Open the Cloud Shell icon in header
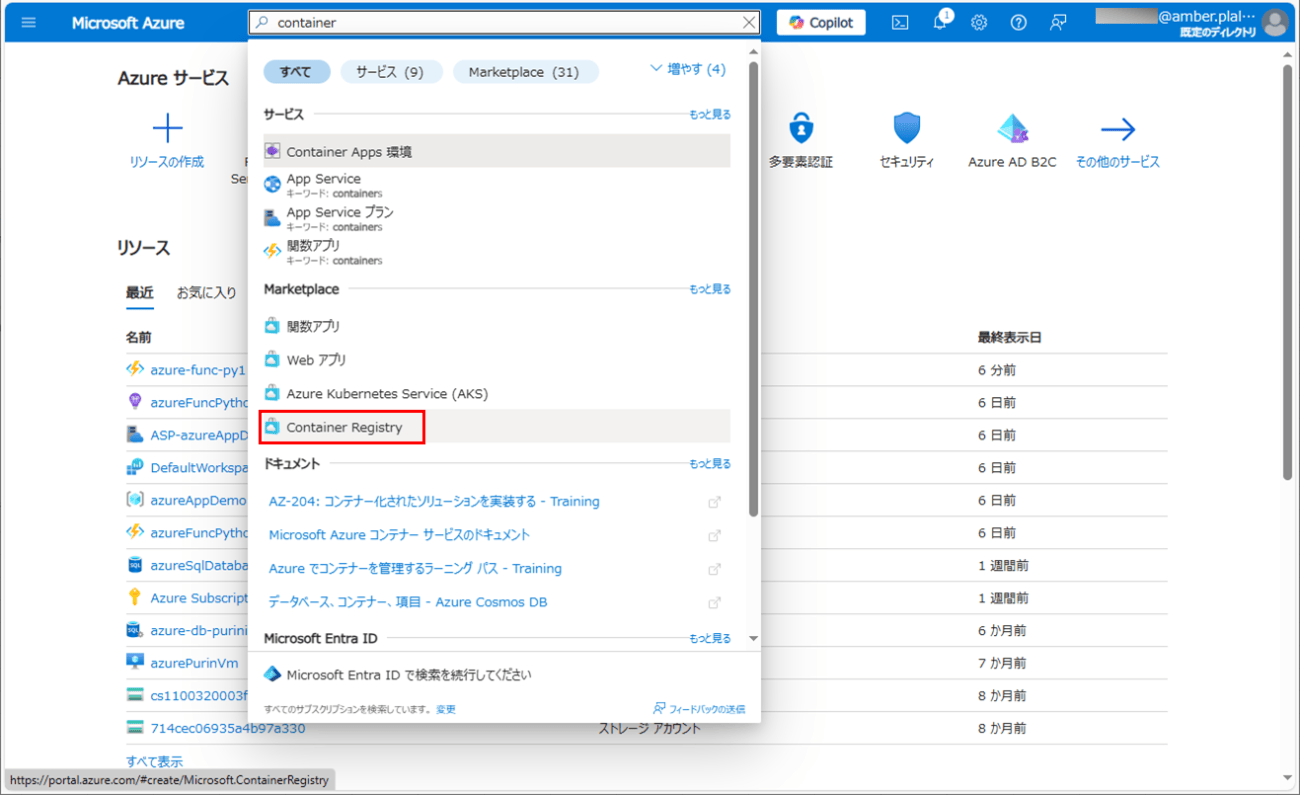Image resolution: width=1300 pixels, height=795 pixels. [900, 23]
